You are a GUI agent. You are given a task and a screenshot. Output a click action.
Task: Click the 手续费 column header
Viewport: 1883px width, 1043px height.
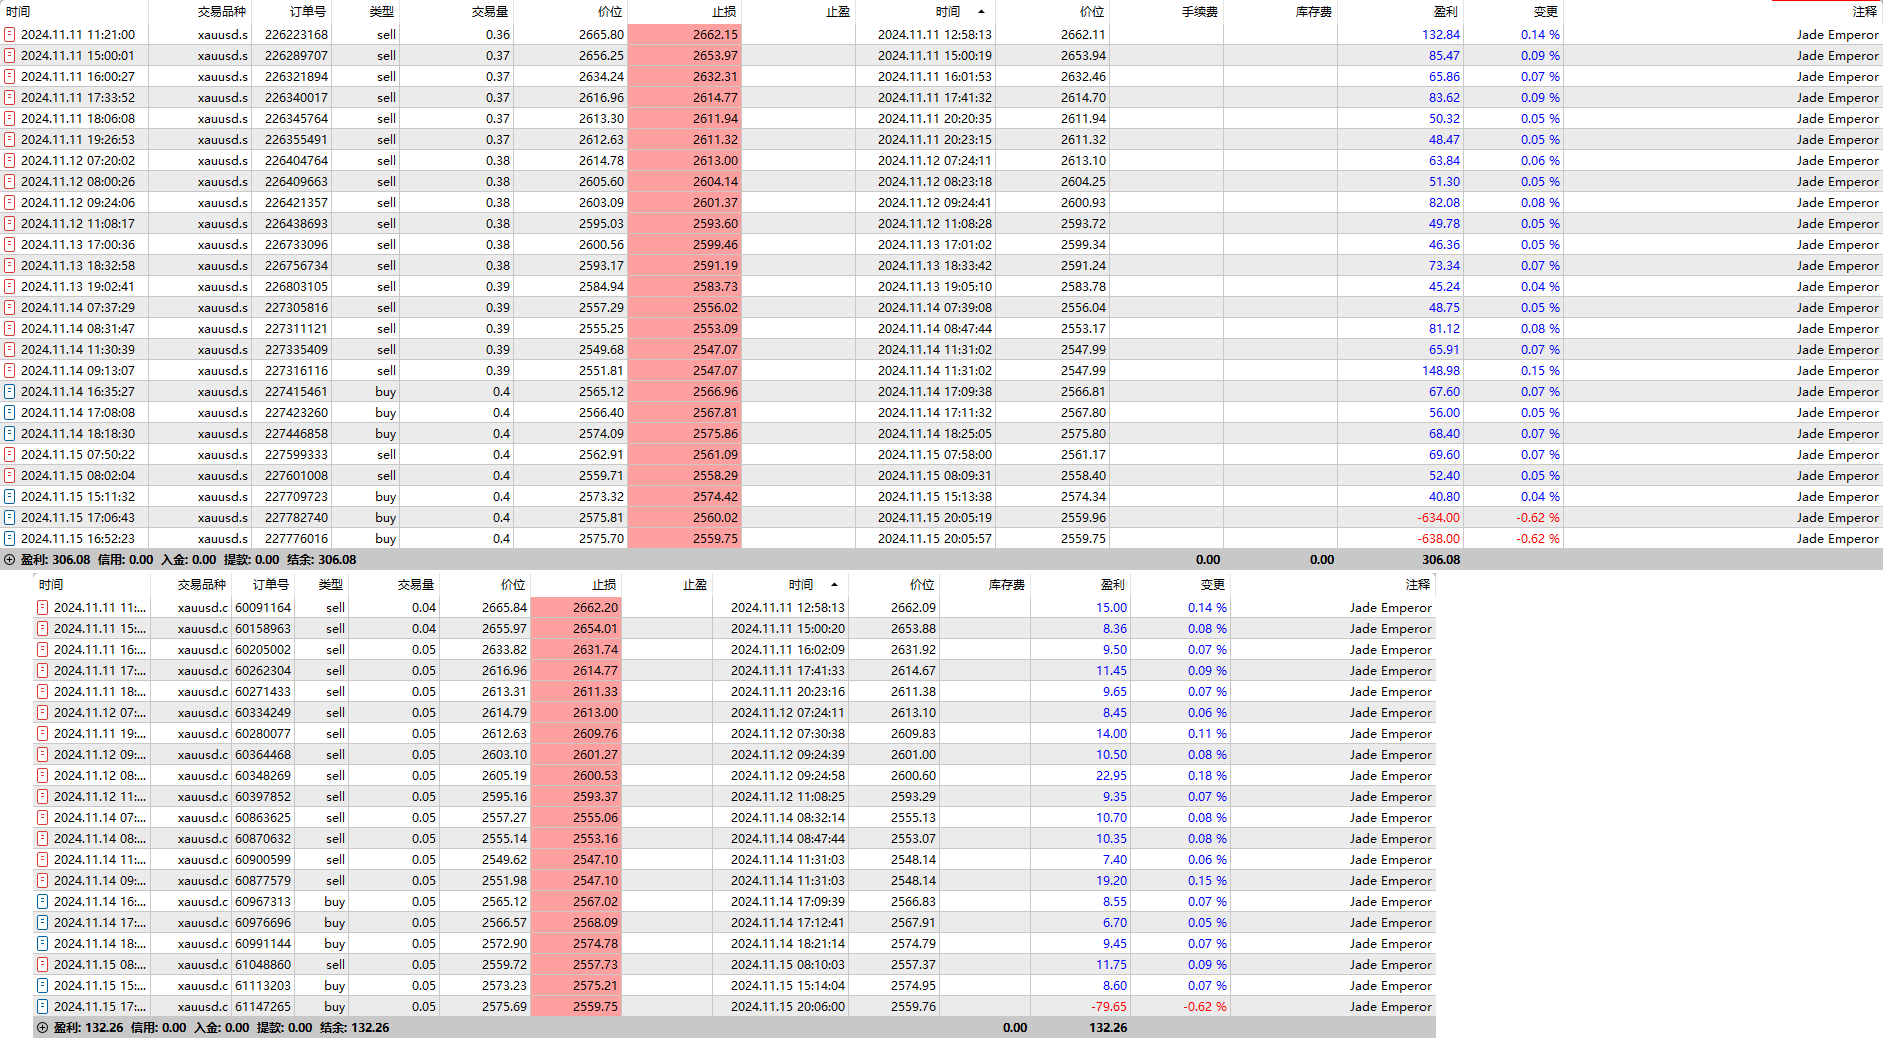pyautogui.click(x=1199, y=12)
